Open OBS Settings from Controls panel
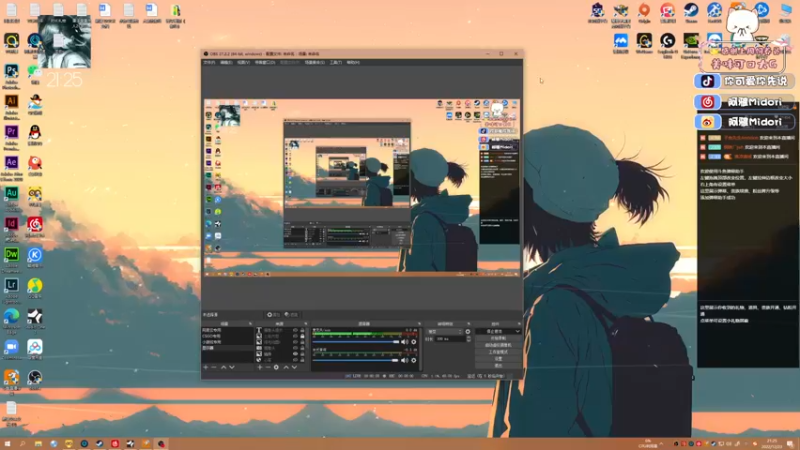Screen dimensions: 800x450 pos(498,359)
